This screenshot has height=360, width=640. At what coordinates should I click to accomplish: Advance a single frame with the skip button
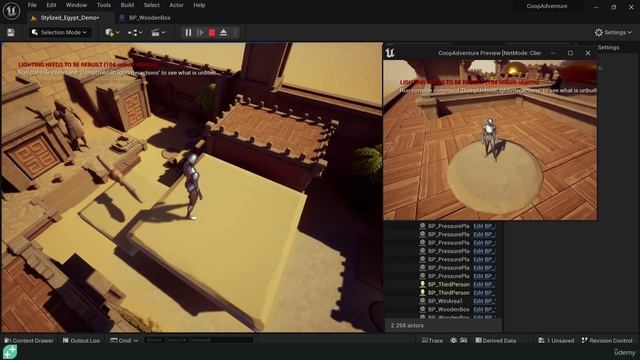click(200, 33)
